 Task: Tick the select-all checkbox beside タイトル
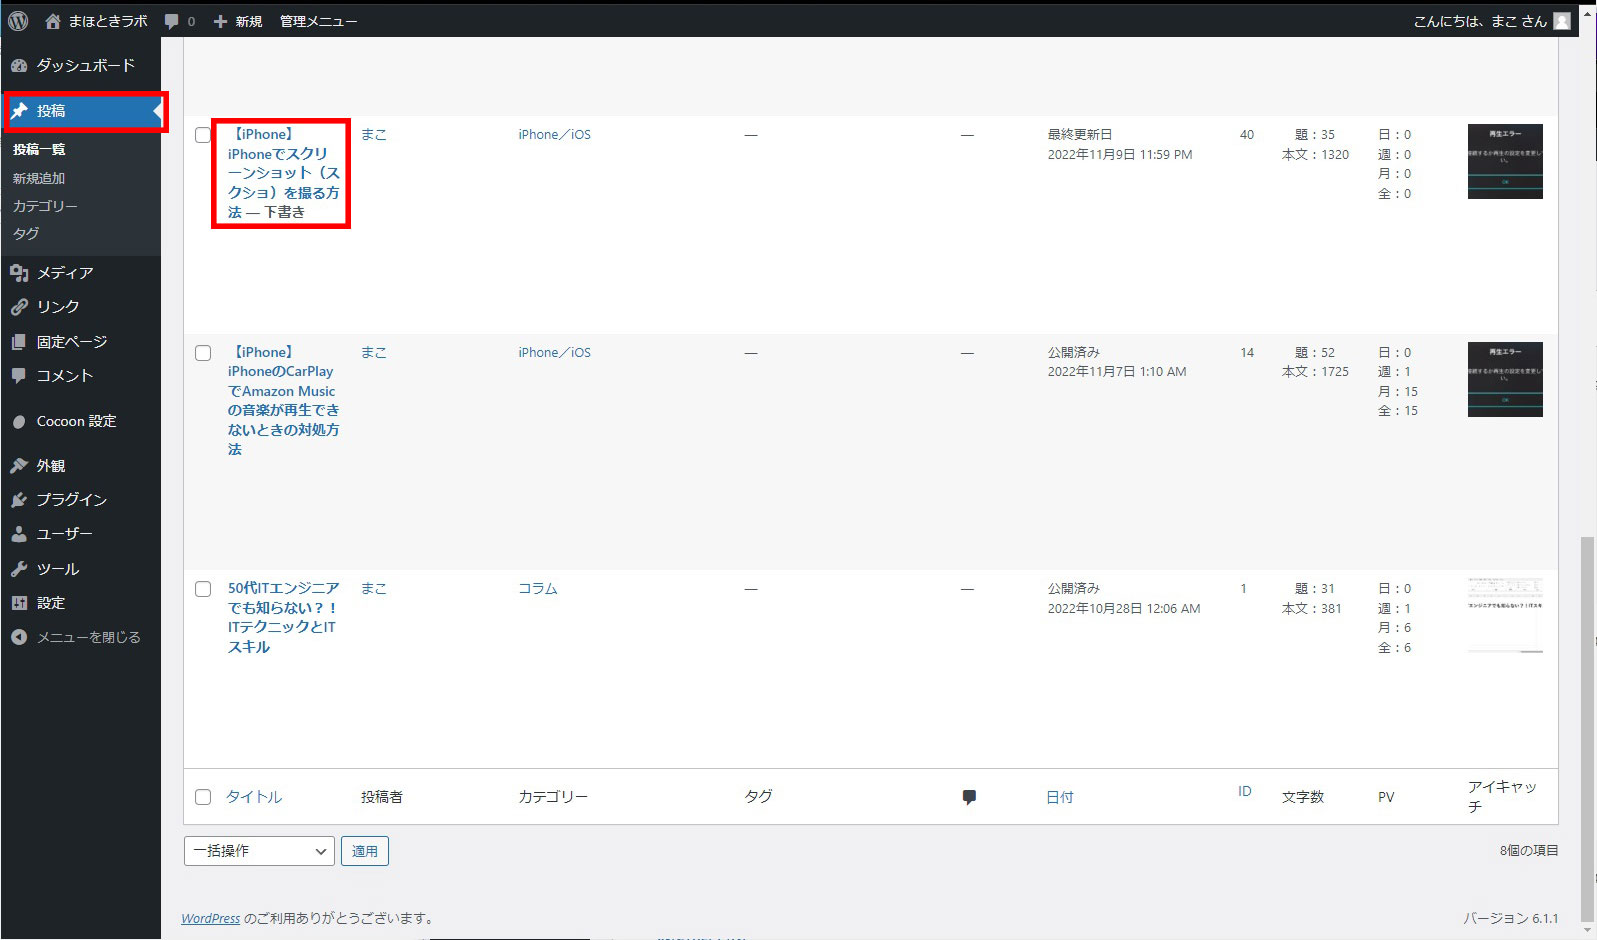click(203, 797)
